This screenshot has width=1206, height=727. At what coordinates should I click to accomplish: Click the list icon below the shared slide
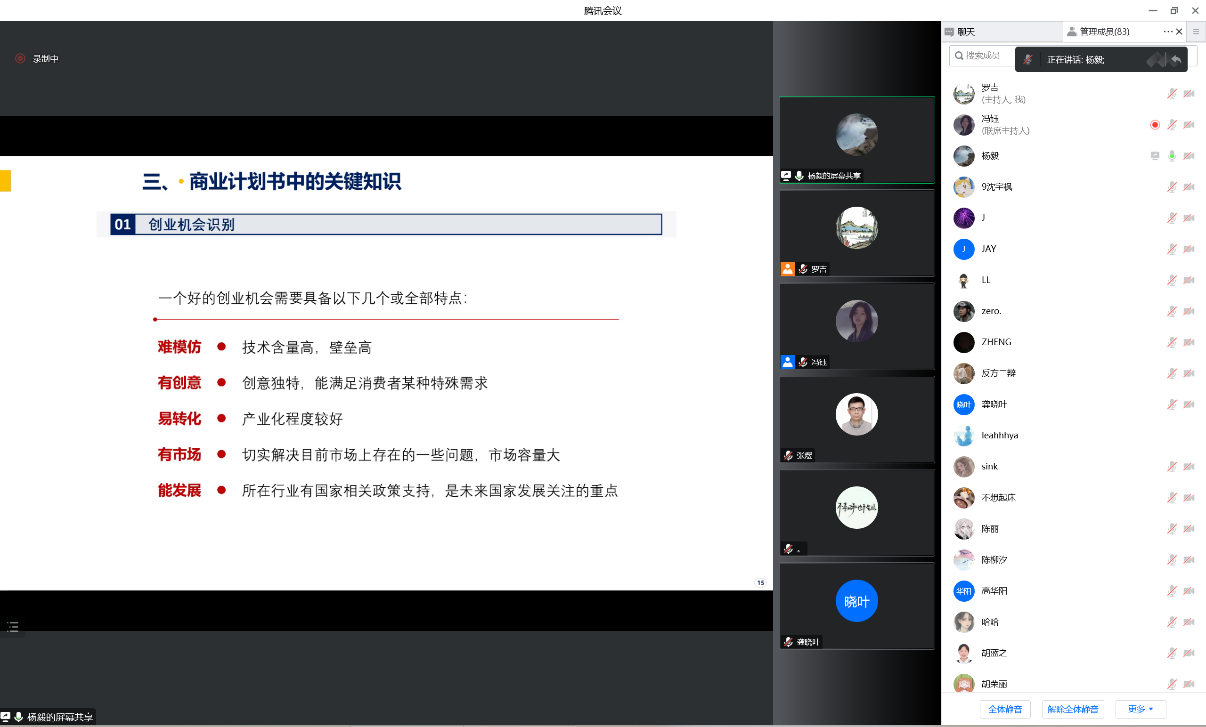click(x=13, y=626)
